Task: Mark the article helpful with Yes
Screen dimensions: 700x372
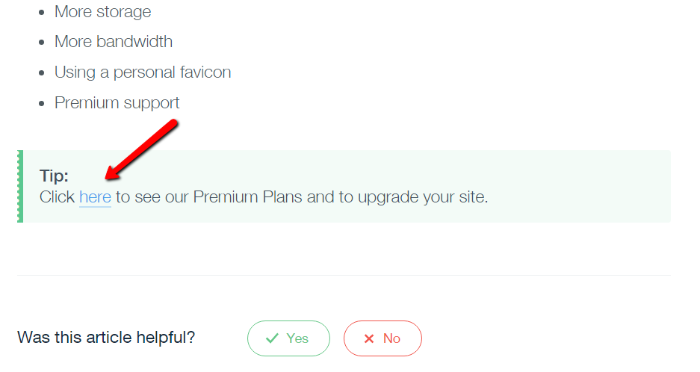Action: coord(288,339)
